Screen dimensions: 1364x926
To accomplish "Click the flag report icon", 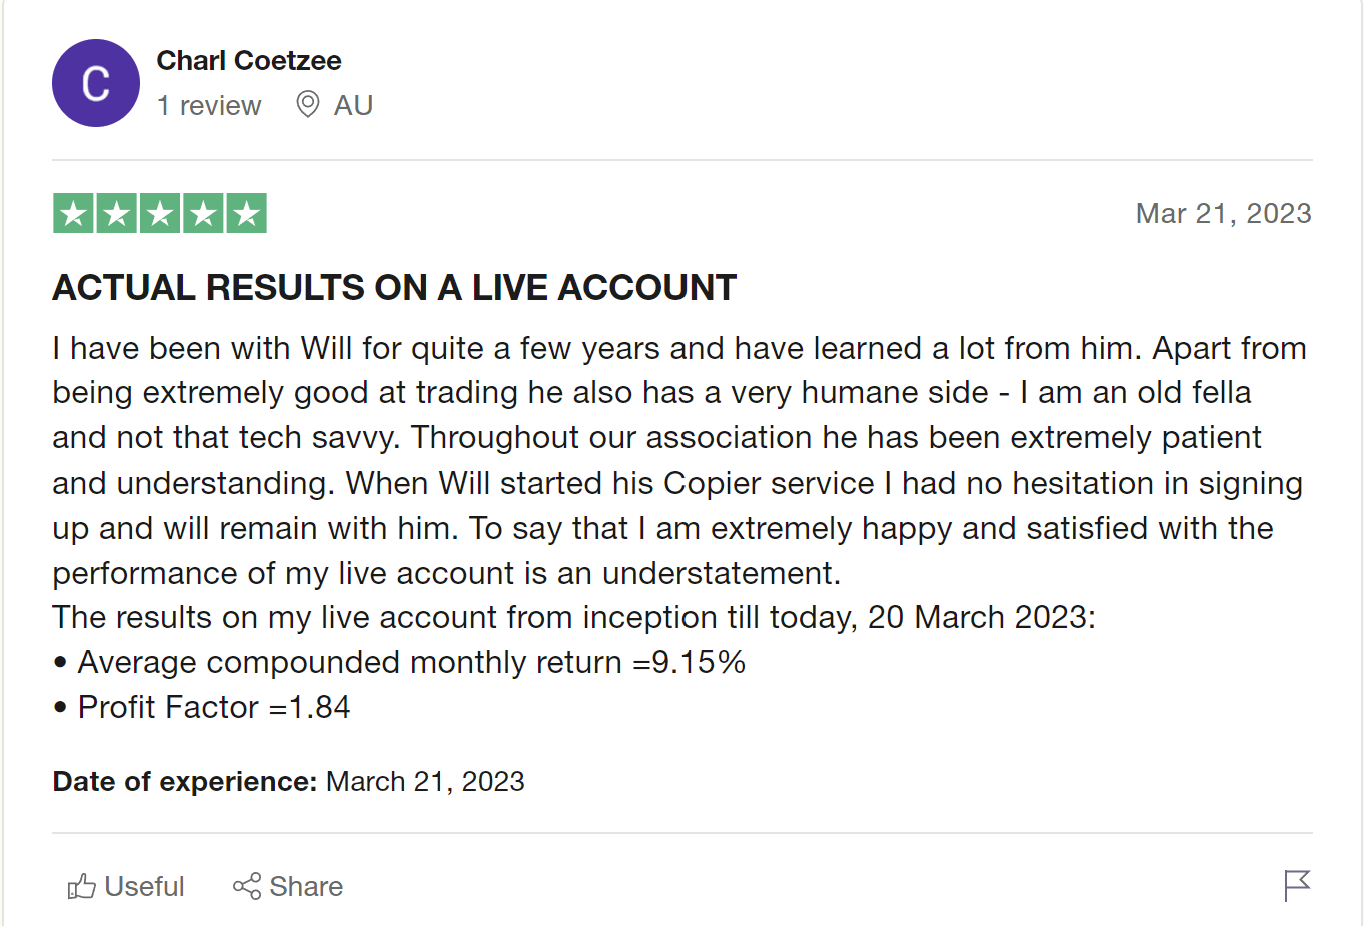I will [x=1297, y=885].
